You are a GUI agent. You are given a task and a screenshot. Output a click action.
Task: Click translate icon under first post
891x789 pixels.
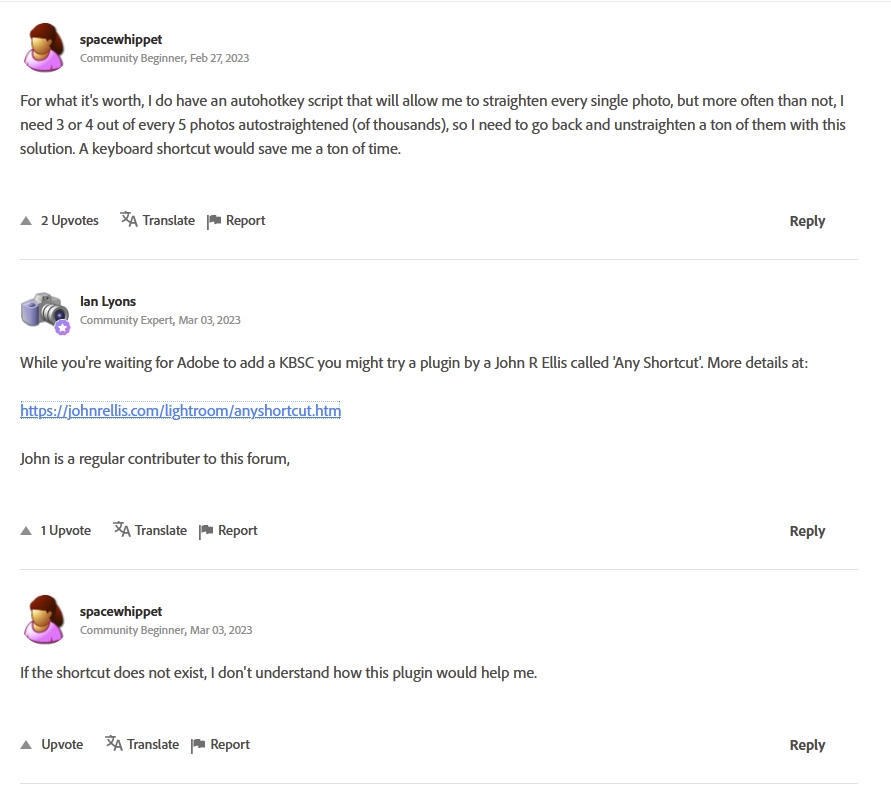click(x=129, y=220)
